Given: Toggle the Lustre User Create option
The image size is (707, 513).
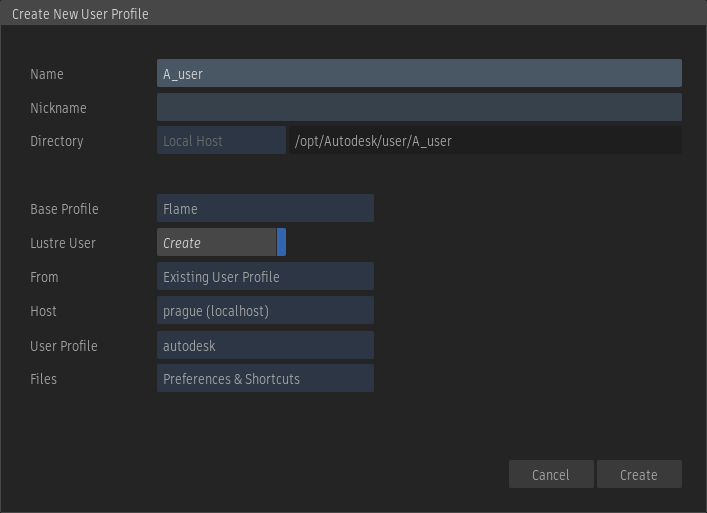Looking at the screenshot, I should tap(221, 243).
